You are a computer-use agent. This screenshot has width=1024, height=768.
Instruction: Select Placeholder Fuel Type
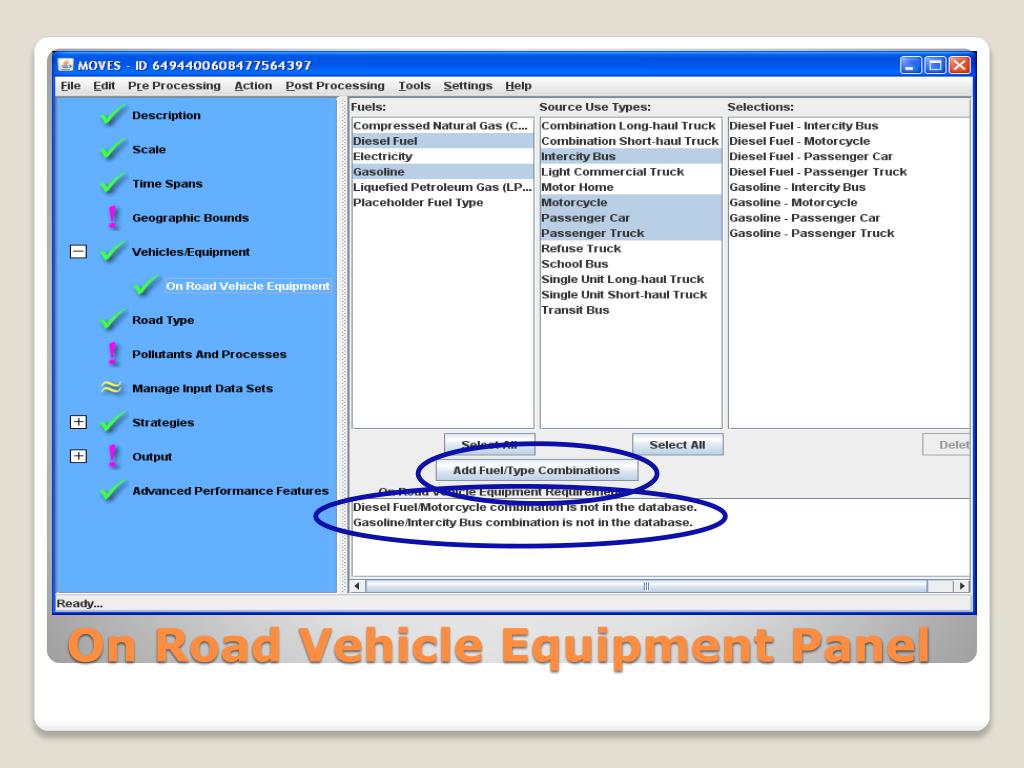pyautogui.click(x=443, y=202)
